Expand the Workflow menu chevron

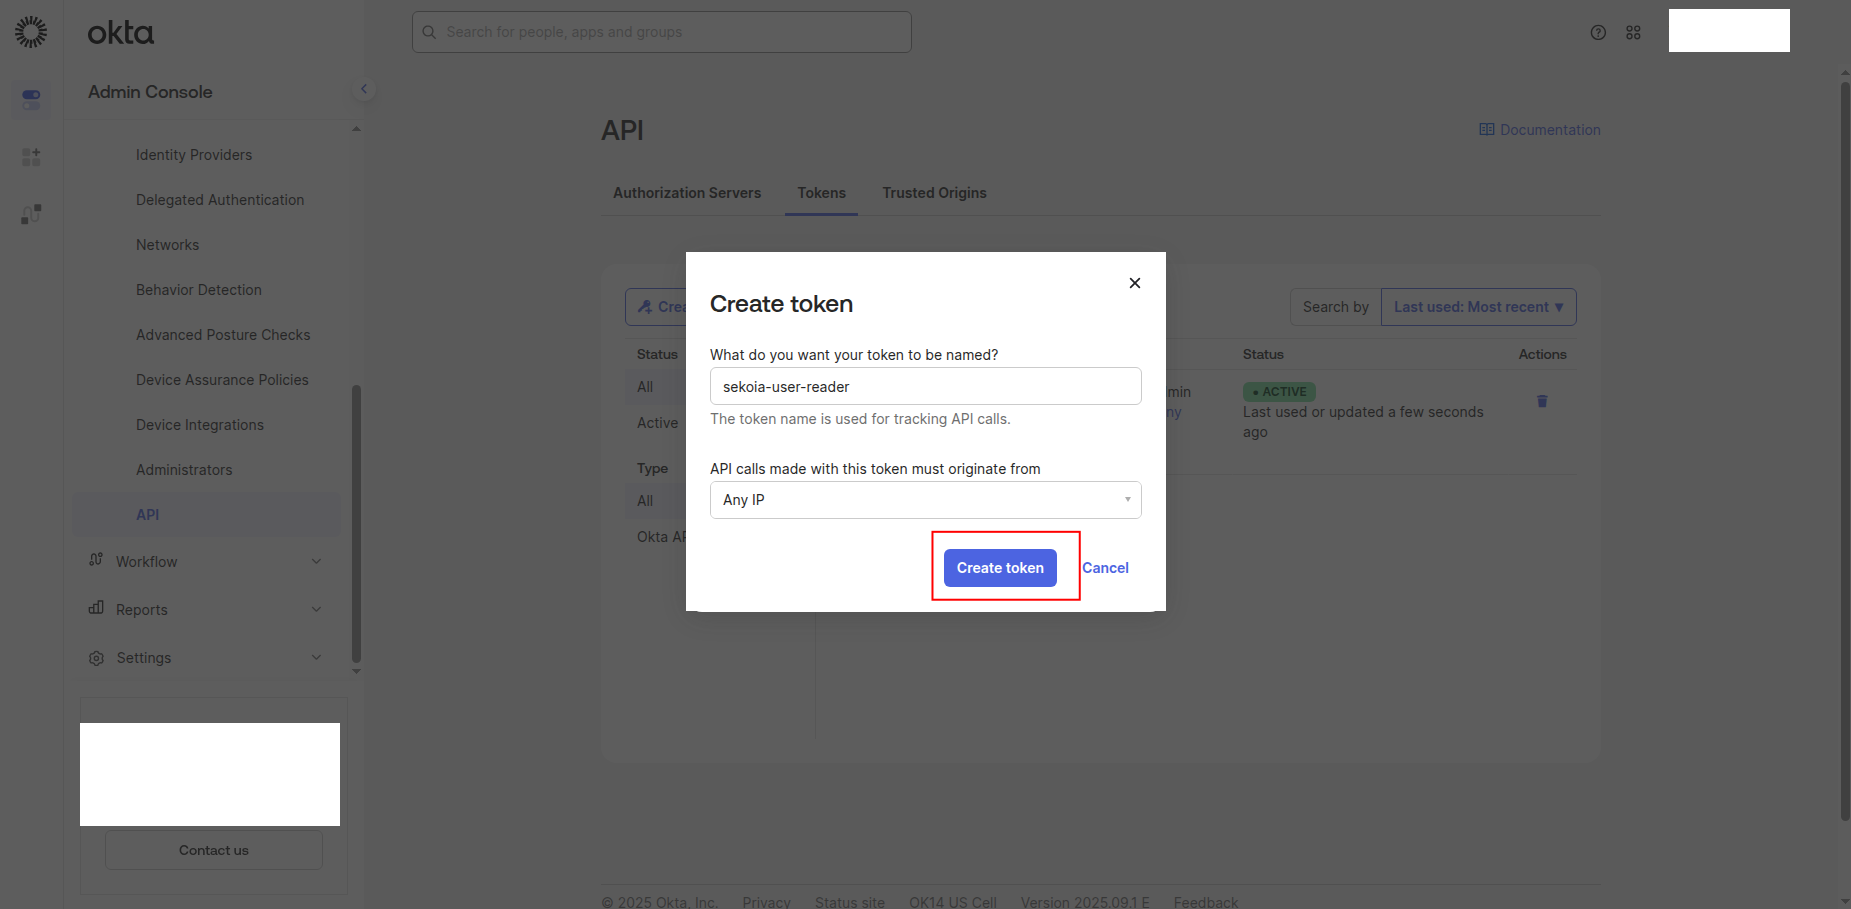(x=316, y=561)
